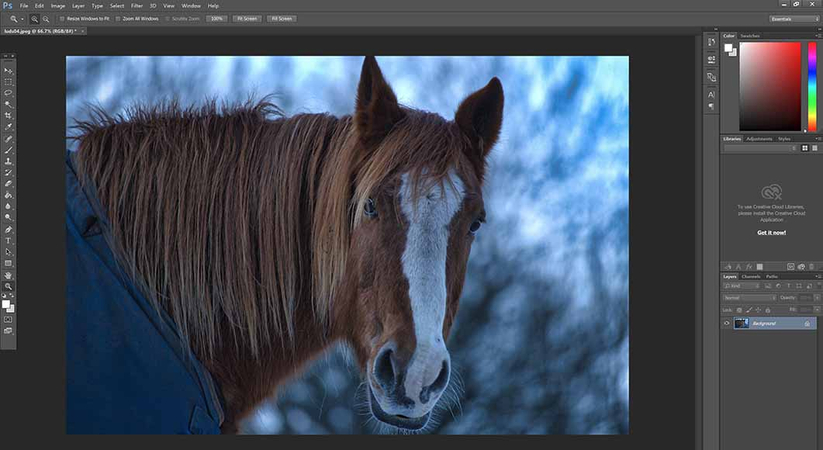Select the Path Selection tool
823x450 pixels.
click(8, 252)
